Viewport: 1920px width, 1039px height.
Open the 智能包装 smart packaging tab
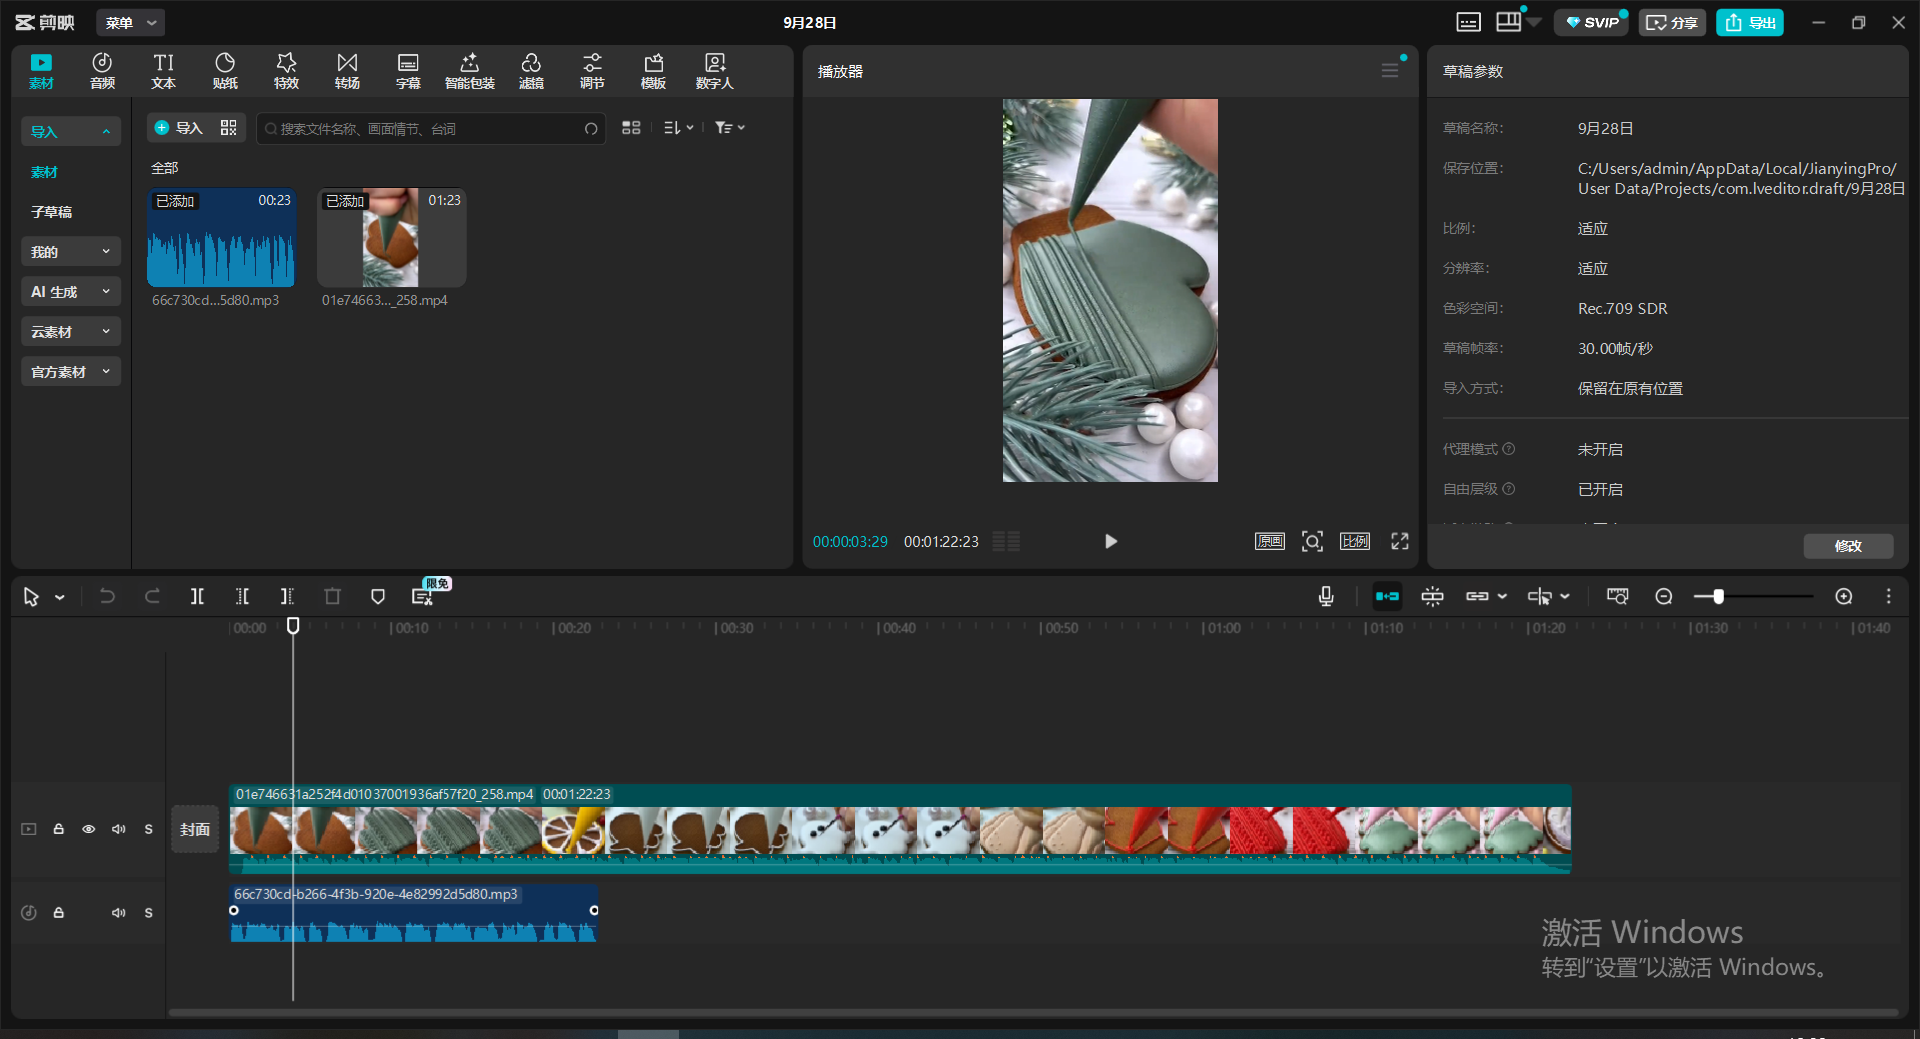[x=470, y=71]
